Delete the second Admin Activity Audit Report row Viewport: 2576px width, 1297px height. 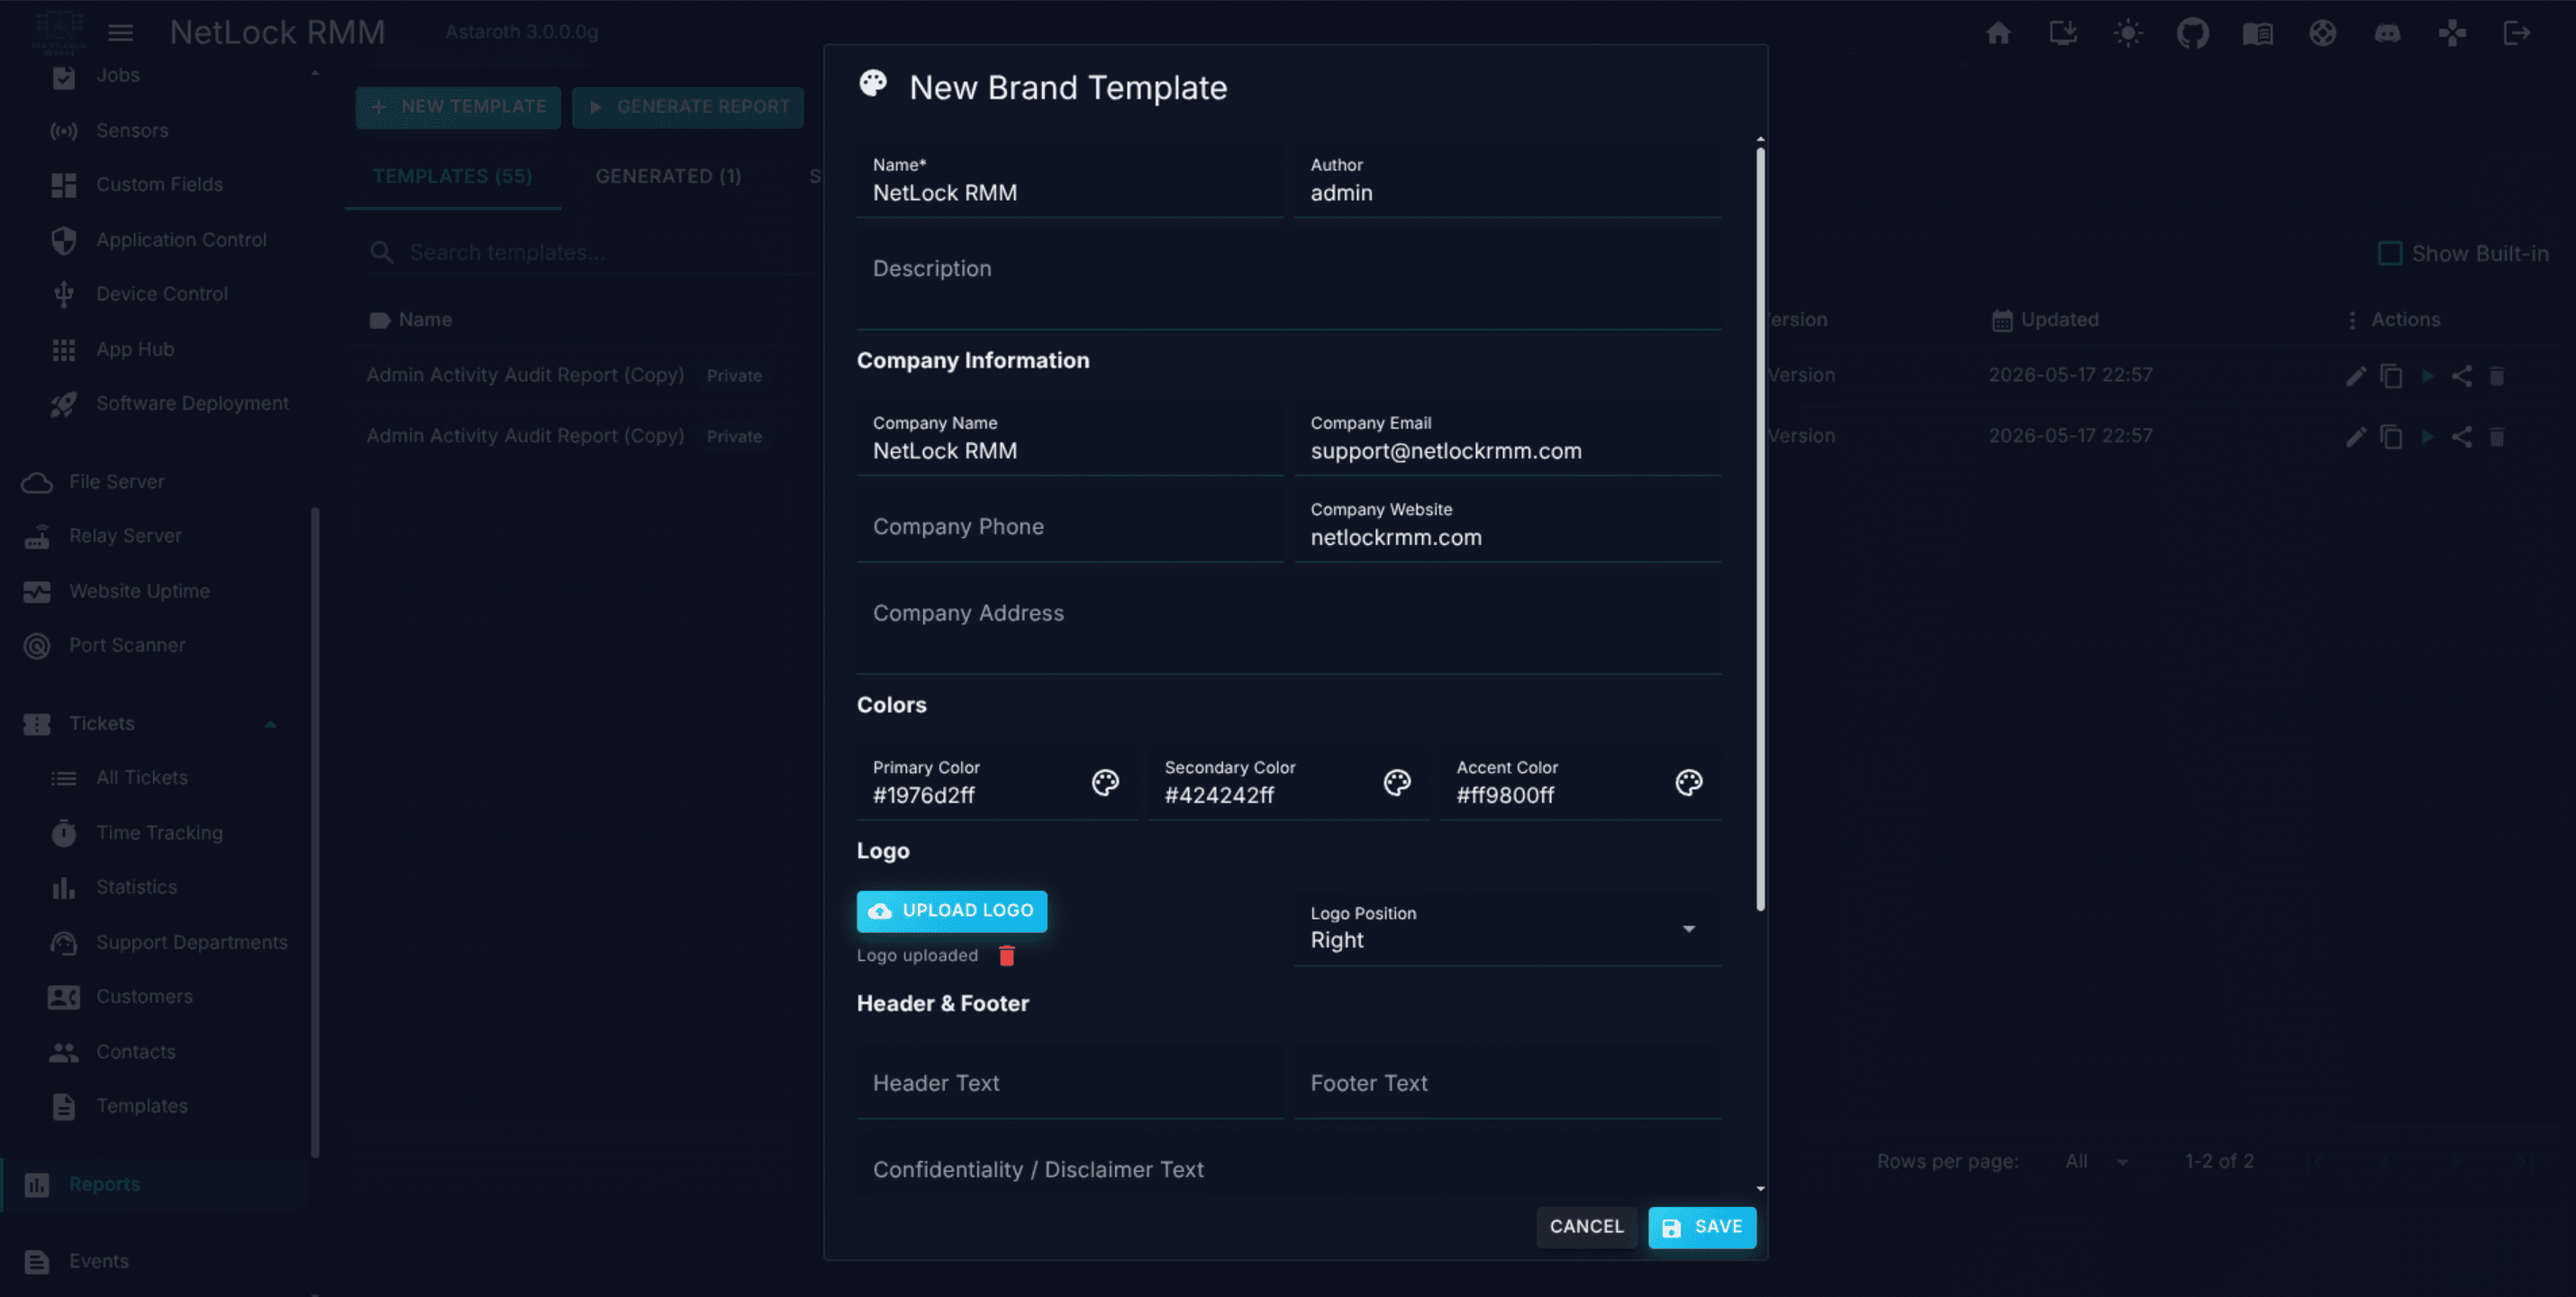point(2496,437)
